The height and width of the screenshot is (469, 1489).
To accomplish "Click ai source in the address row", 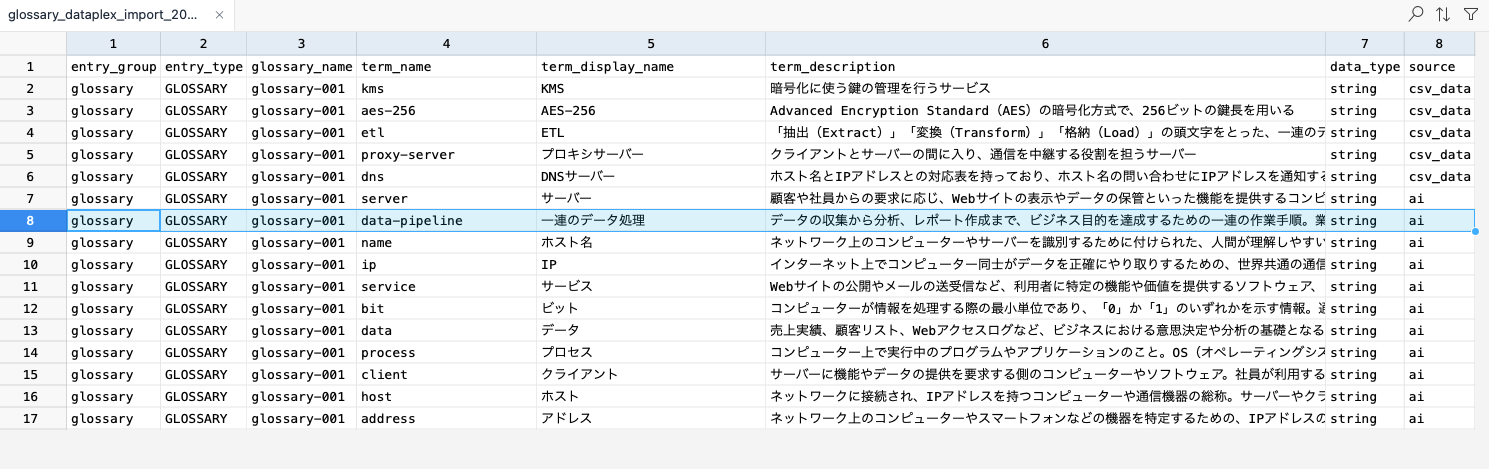I will point(1439,419).
